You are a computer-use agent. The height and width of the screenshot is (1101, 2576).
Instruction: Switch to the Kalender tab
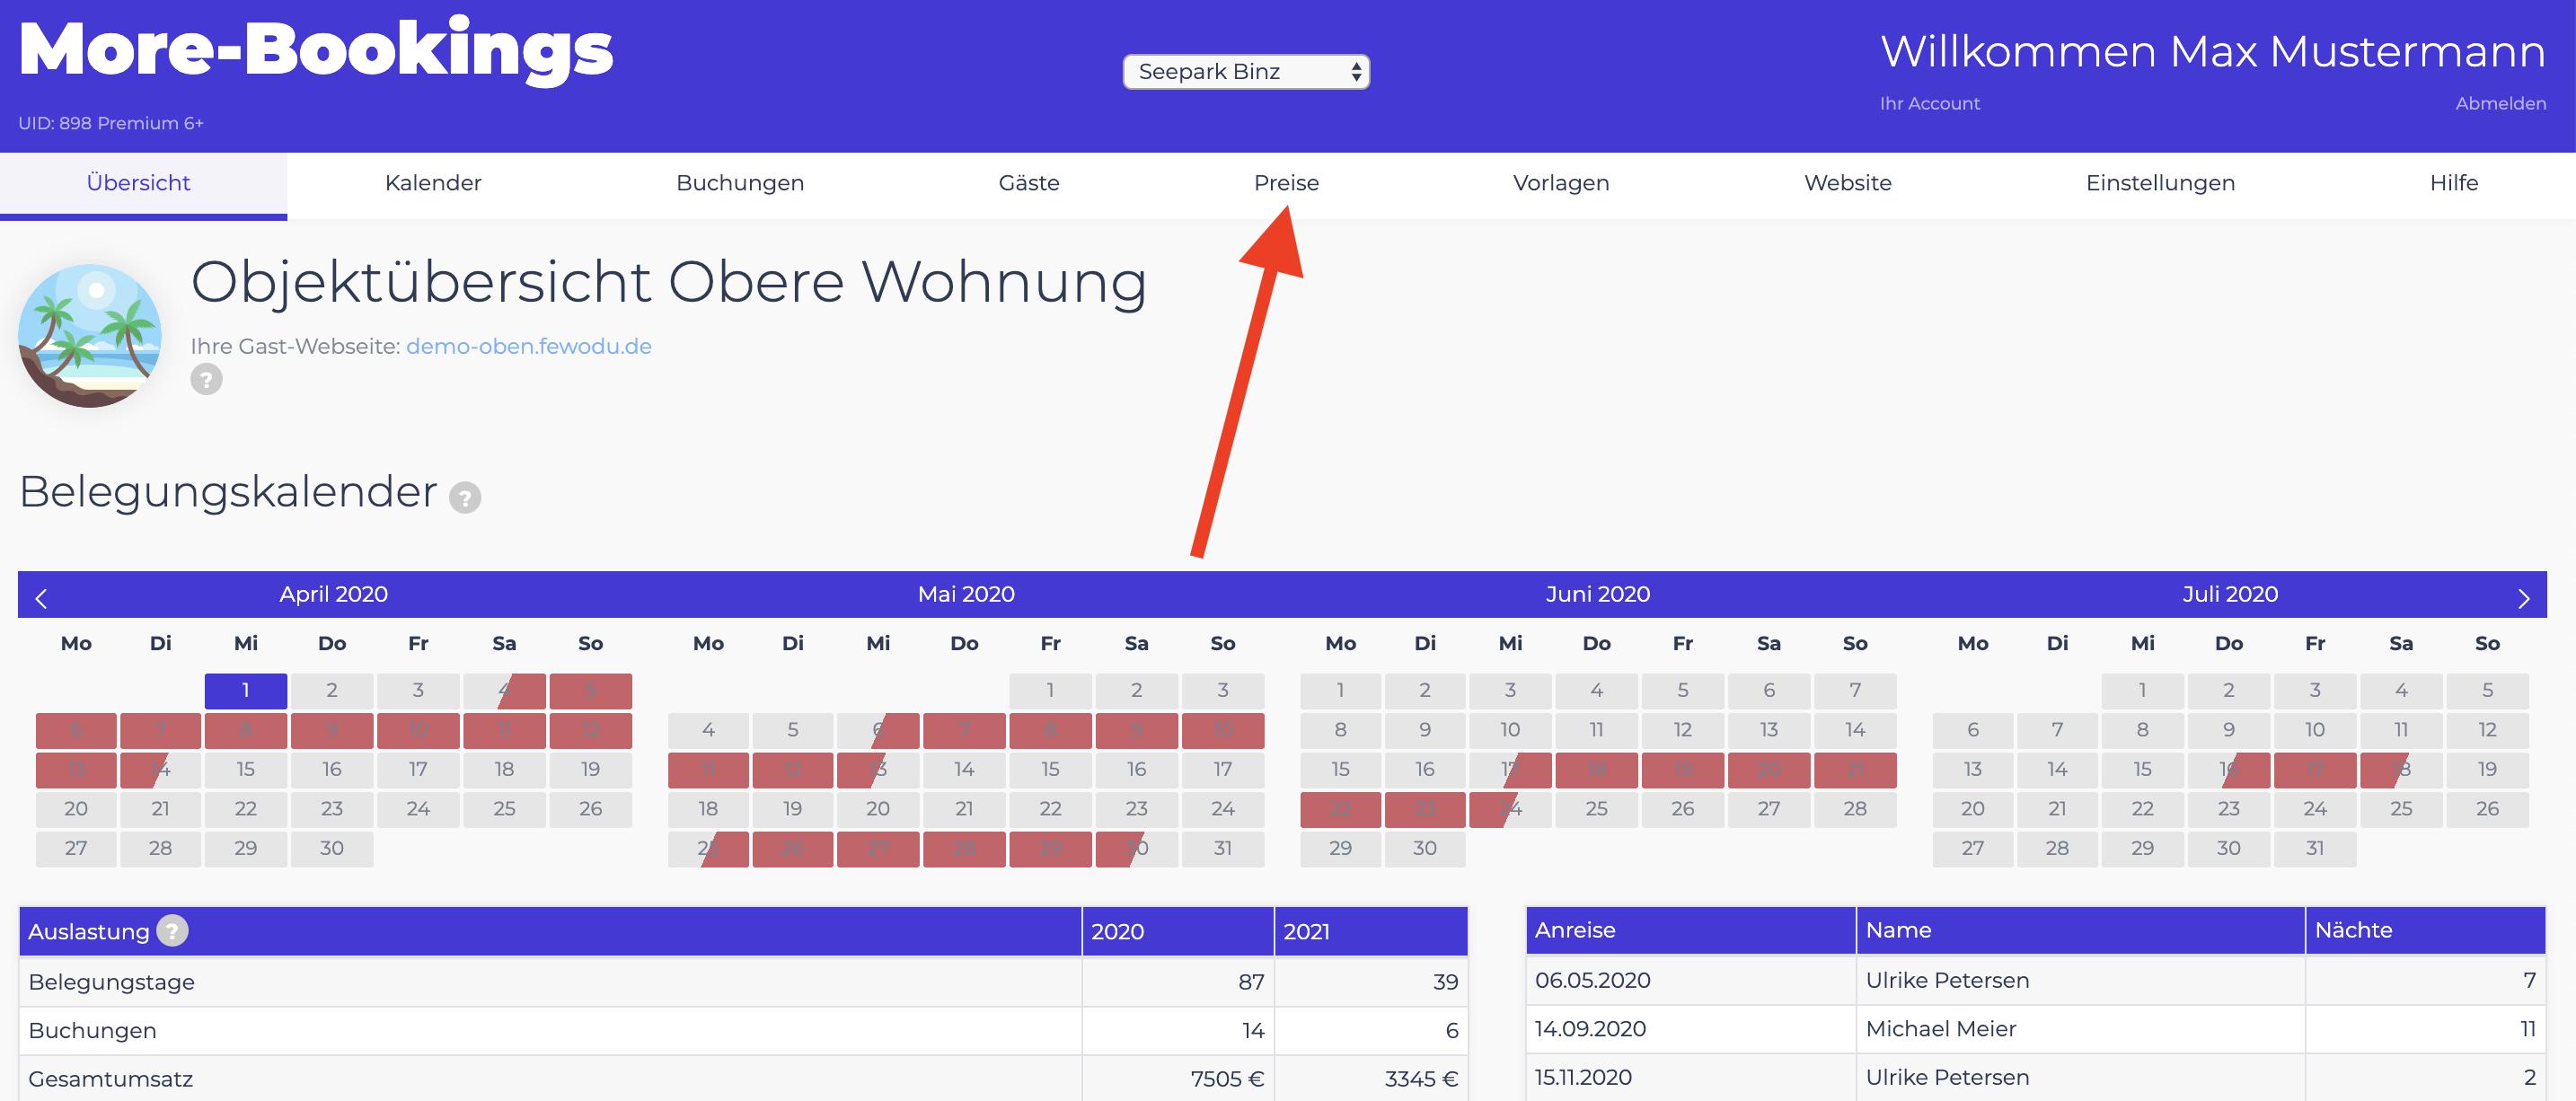pyautogui.click(x=433, y=183)
